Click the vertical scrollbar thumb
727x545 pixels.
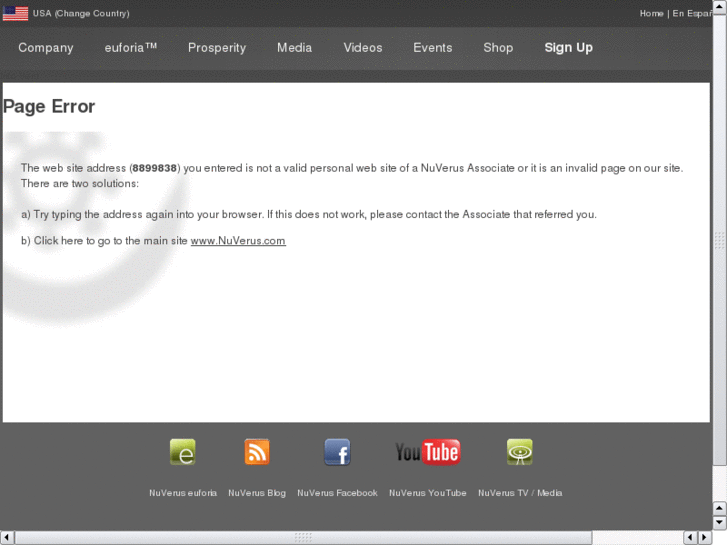pos(720,240)
